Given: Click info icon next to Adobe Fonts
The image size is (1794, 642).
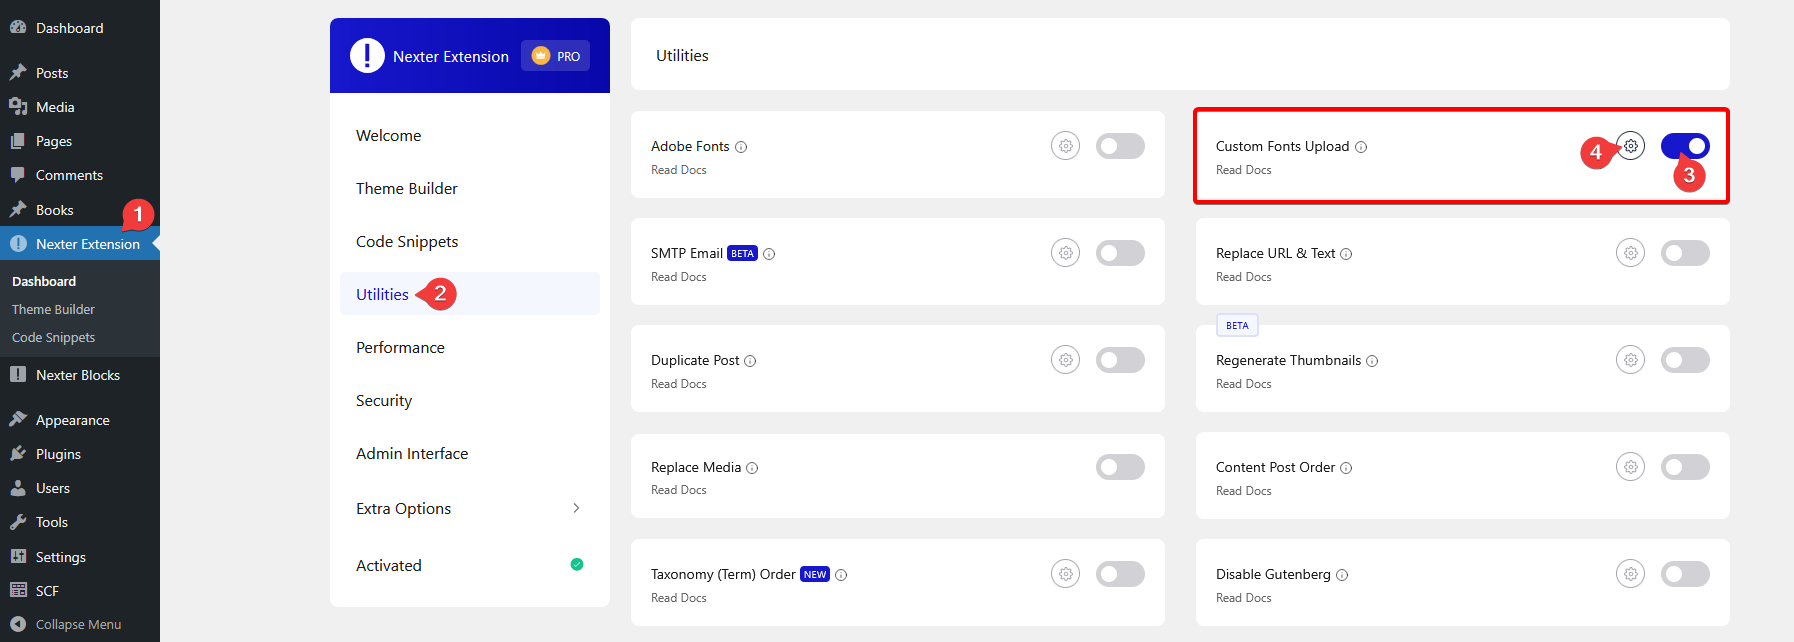Looking at the screenshot, I should point(741,147).
